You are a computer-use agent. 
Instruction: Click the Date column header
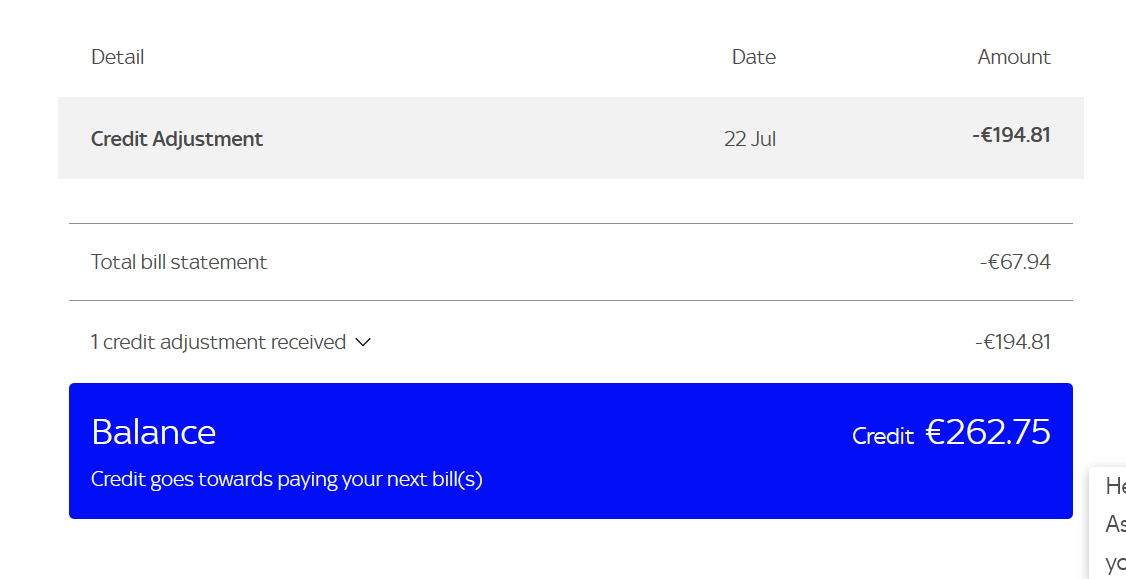click(x=753, y=57)
